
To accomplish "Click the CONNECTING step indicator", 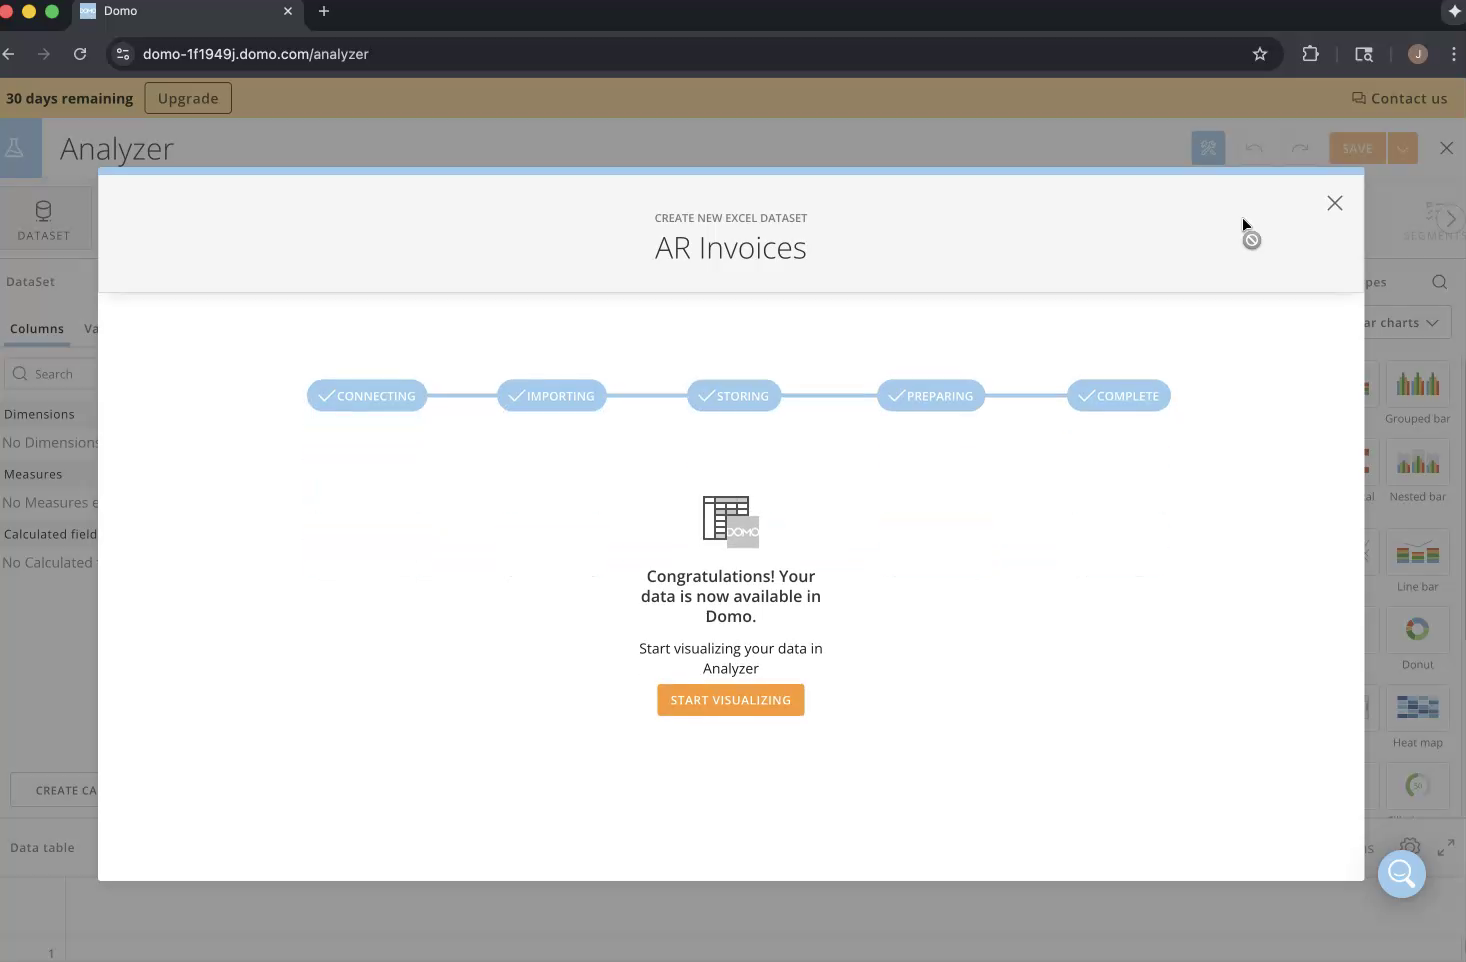I will [x=367, y=396].
